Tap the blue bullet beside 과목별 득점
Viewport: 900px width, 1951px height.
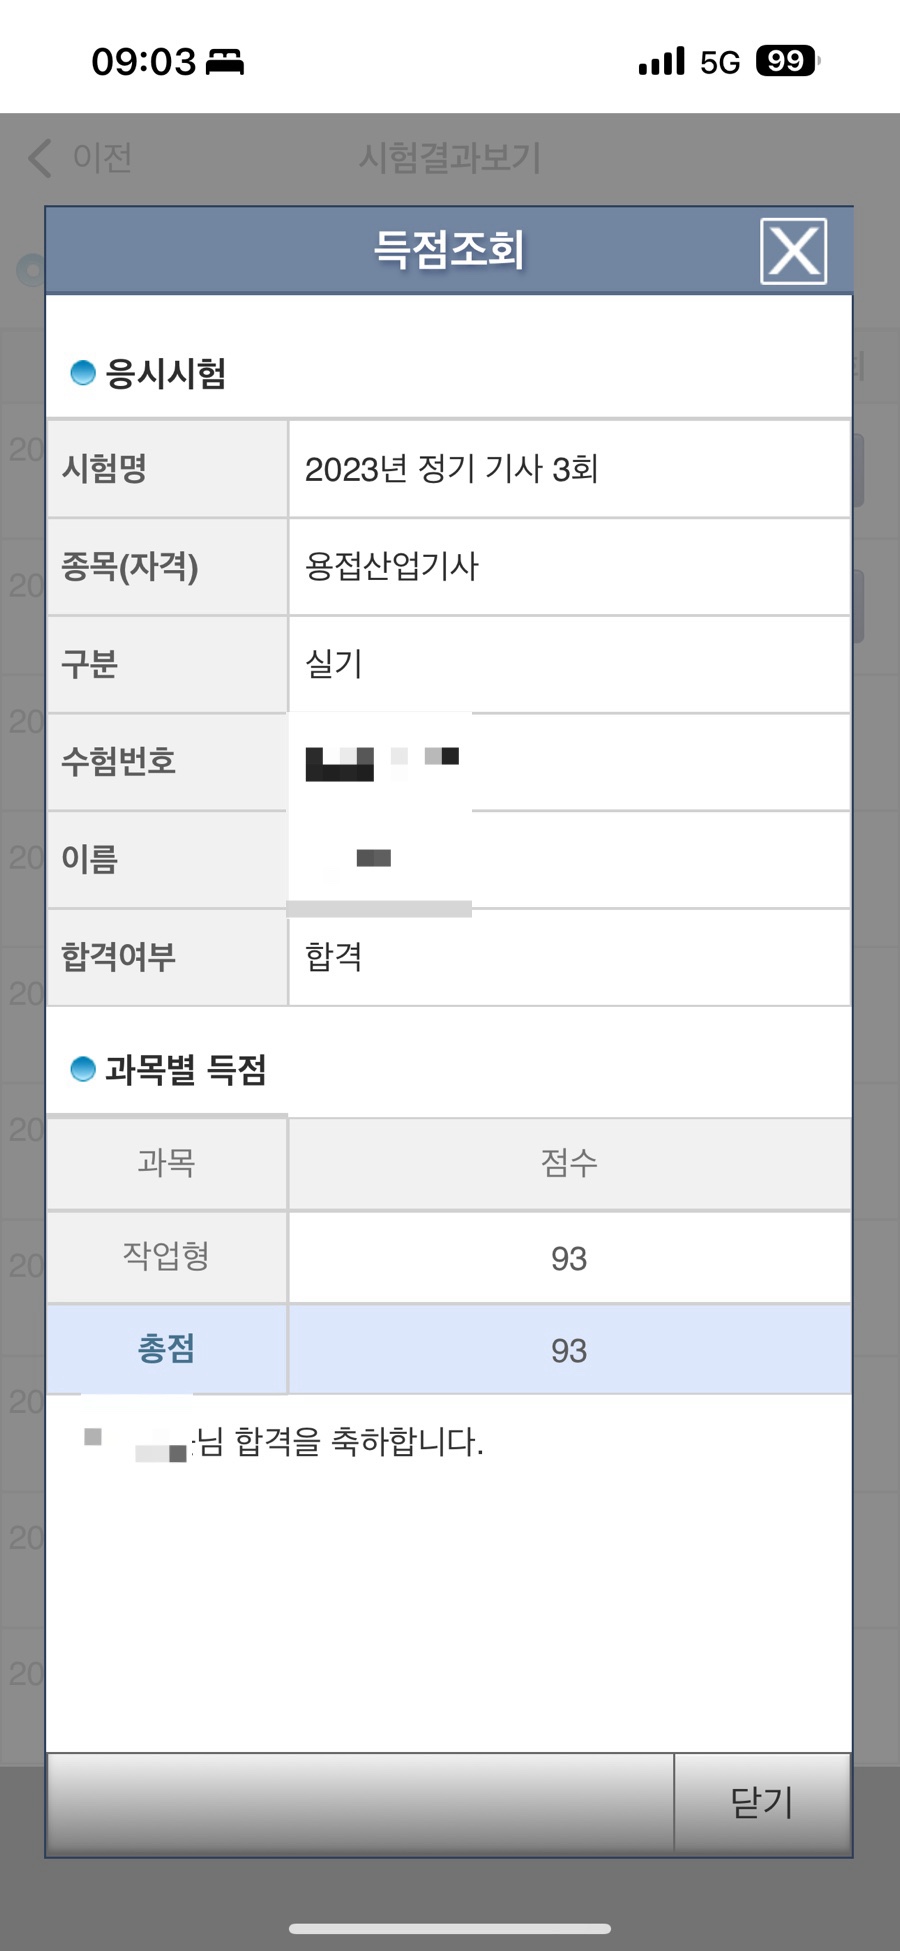tap(83, 1069)
